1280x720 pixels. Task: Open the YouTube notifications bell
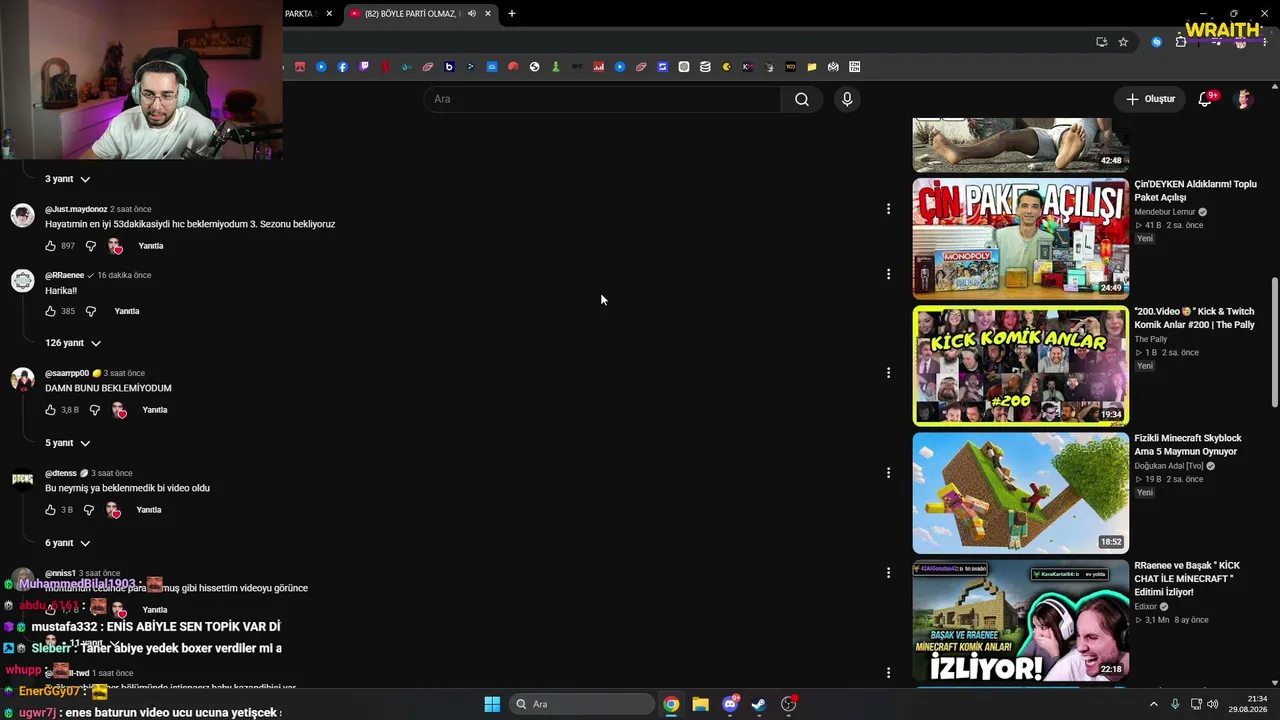pos(1205,99)
